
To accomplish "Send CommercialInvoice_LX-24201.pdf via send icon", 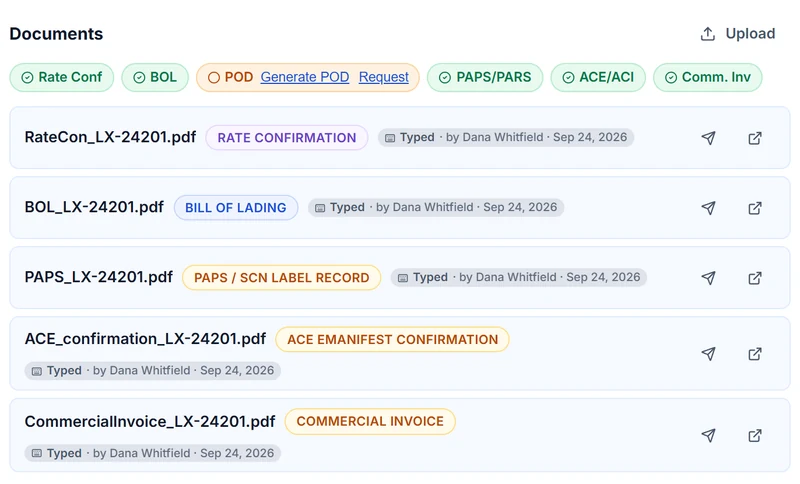I will coord(708,435).
